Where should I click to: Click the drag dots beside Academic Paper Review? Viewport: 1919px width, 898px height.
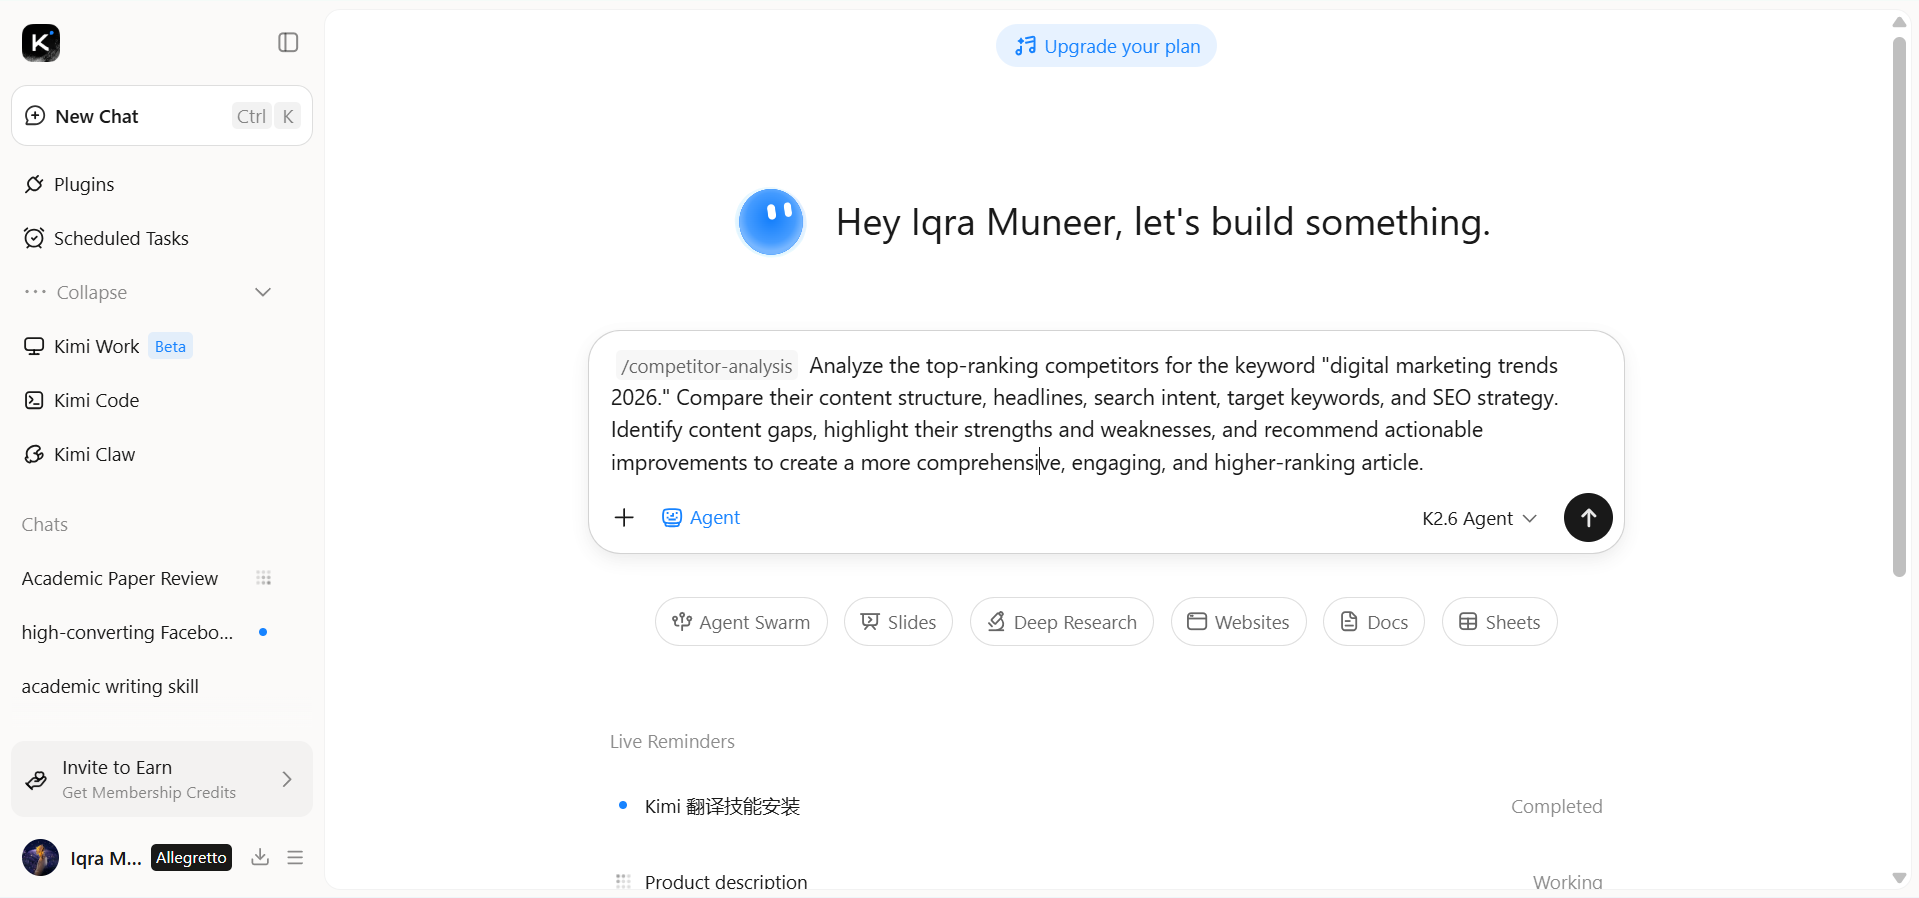[x=263, y=578]
